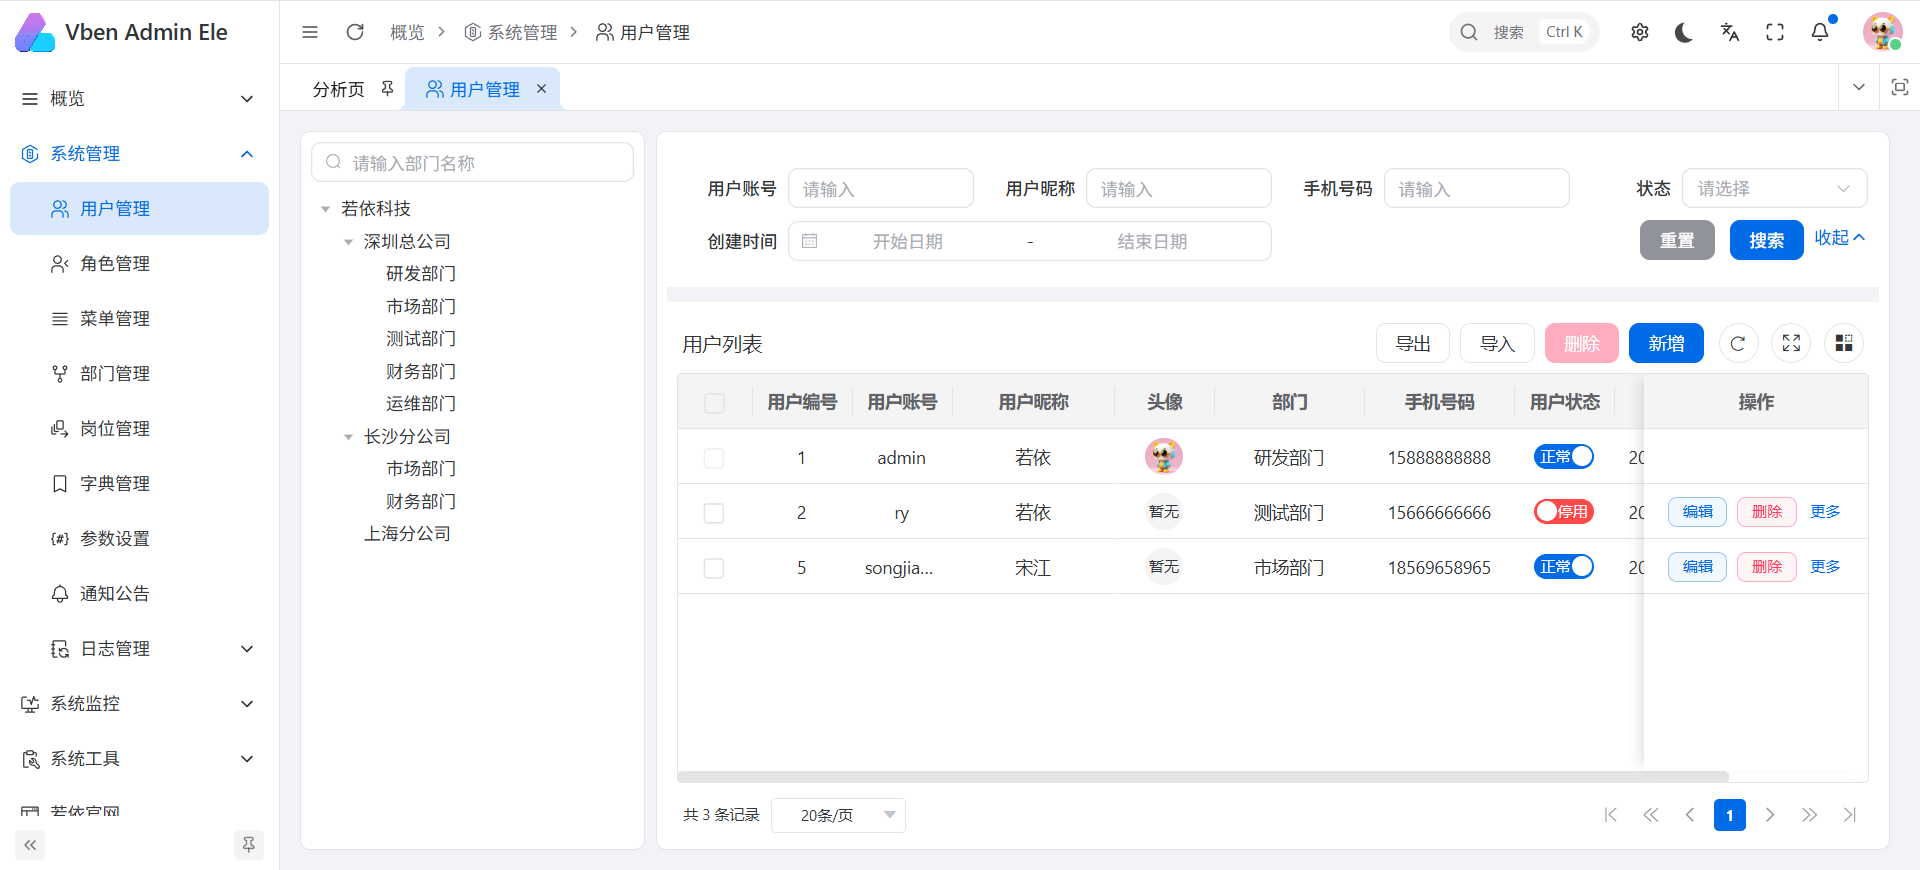Toggle user status switch for admin
This screenshot has width=1920, height=870.
pos(1563,457)
